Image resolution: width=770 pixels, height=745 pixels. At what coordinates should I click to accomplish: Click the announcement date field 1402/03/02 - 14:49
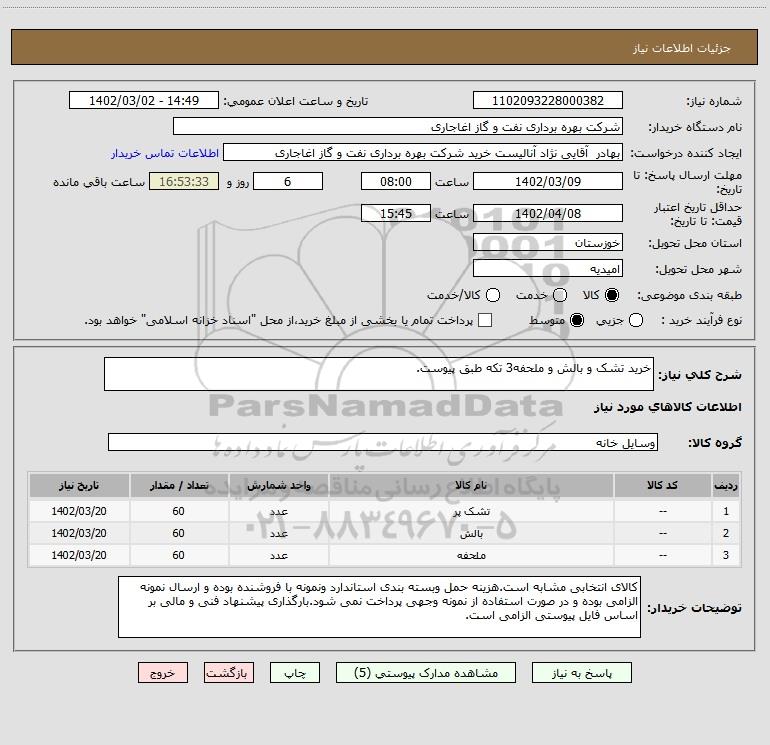144,101
